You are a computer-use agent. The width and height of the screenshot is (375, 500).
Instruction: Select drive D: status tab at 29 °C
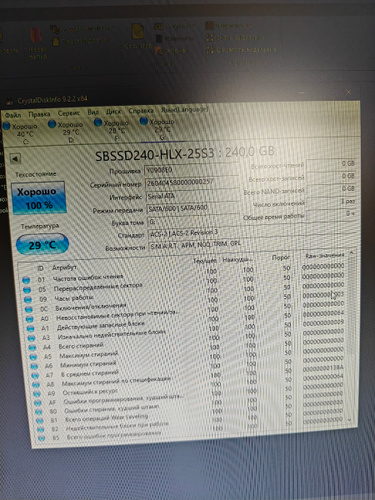(66, 132)
